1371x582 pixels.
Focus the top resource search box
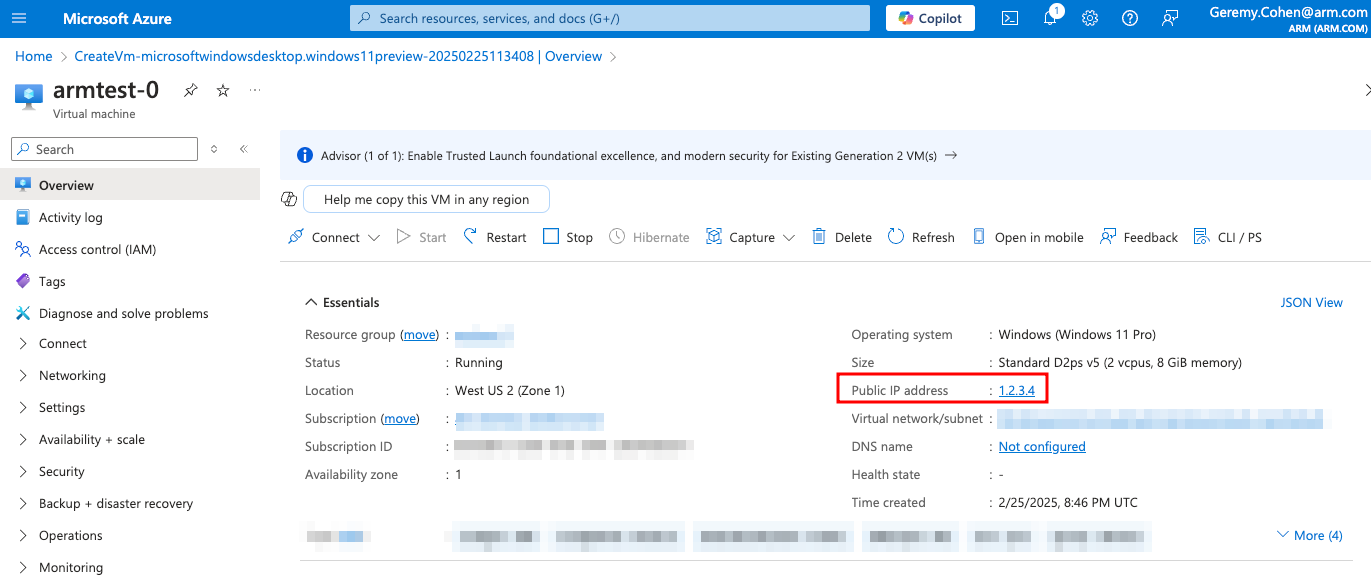pyautogui.click(x=610, y=18)
